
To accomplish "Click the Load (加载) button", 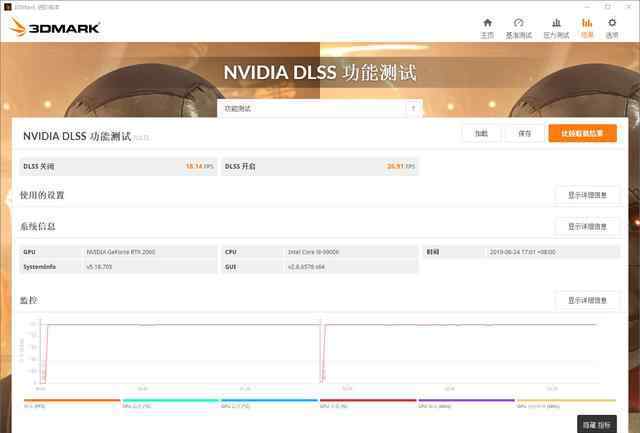I will click(x=481, y=133).
